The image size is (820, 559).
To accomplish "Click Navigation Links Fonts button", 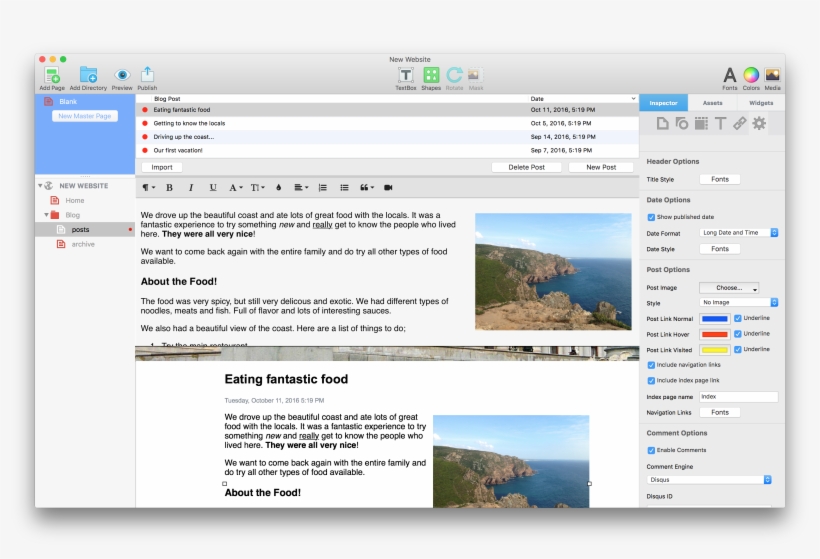I will tap(720, 413).
